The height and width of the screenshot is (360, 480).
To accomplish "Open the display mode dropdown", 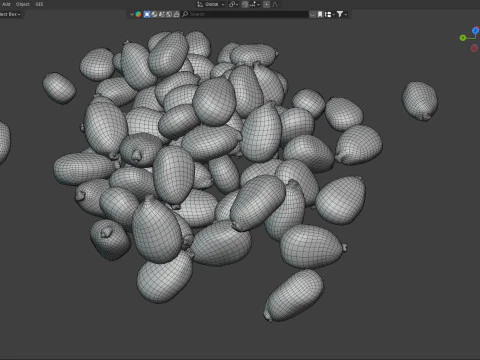I will click(330, 14).
